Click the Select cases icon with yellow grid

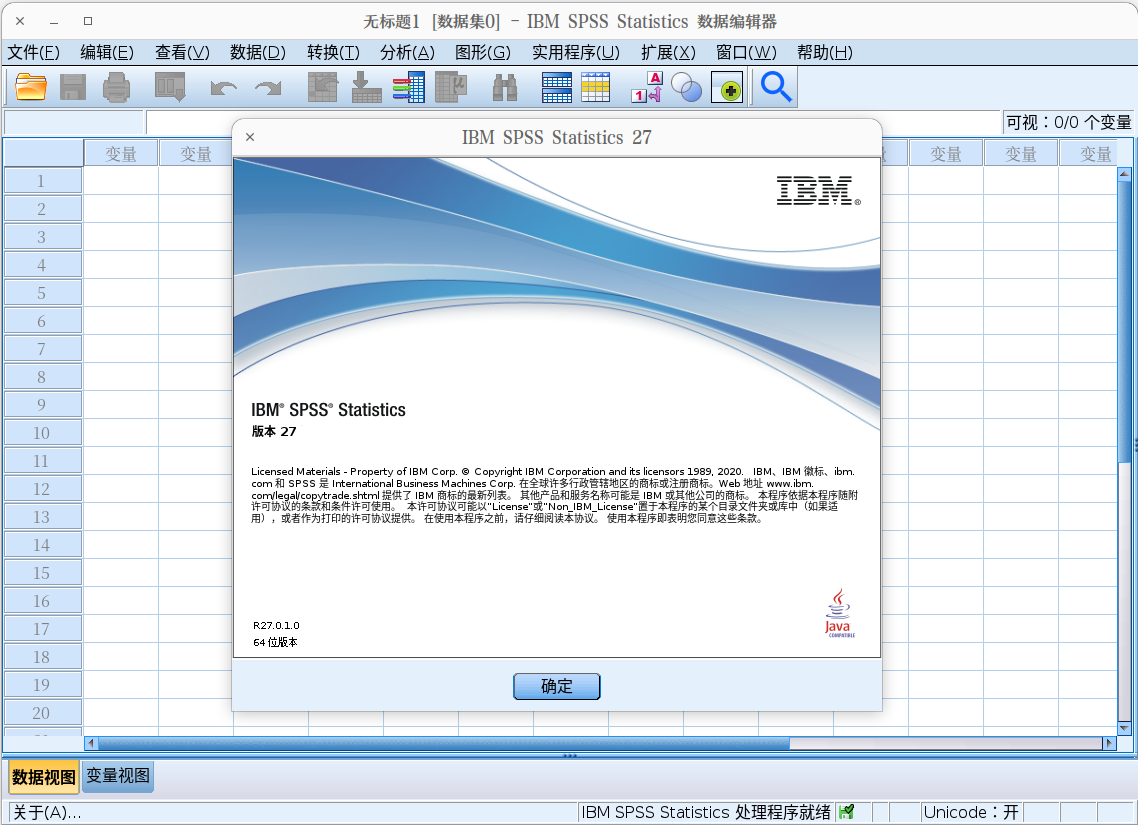(x=595, y=87)
